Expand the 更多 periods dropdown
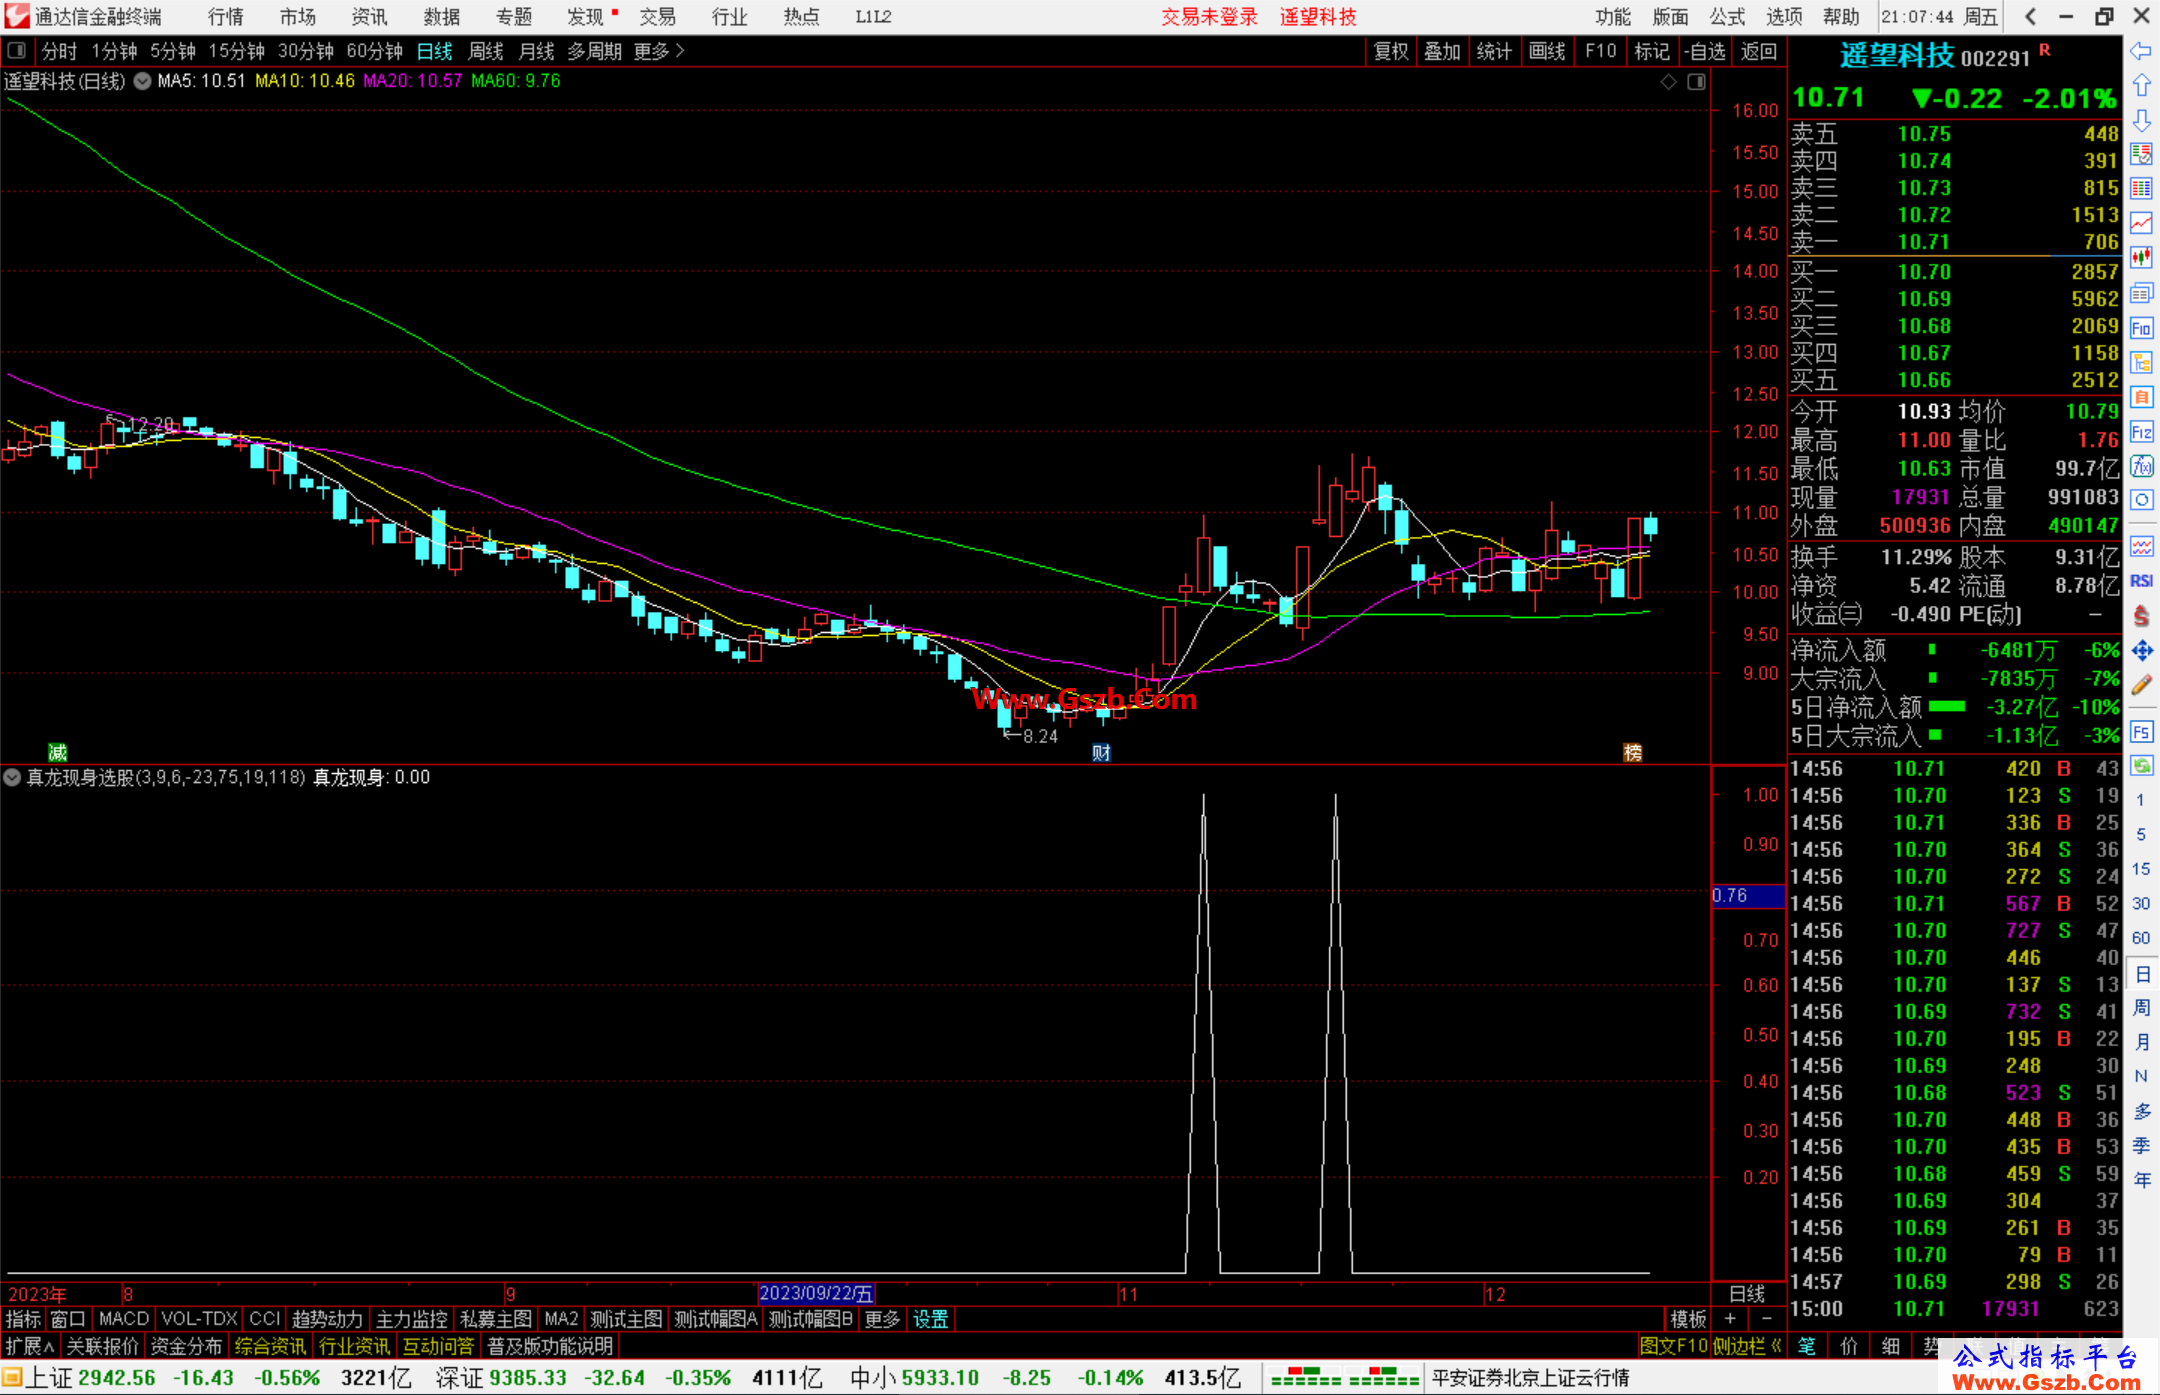This screenshot has height=1395, width=2160. [x=659, y=51]
